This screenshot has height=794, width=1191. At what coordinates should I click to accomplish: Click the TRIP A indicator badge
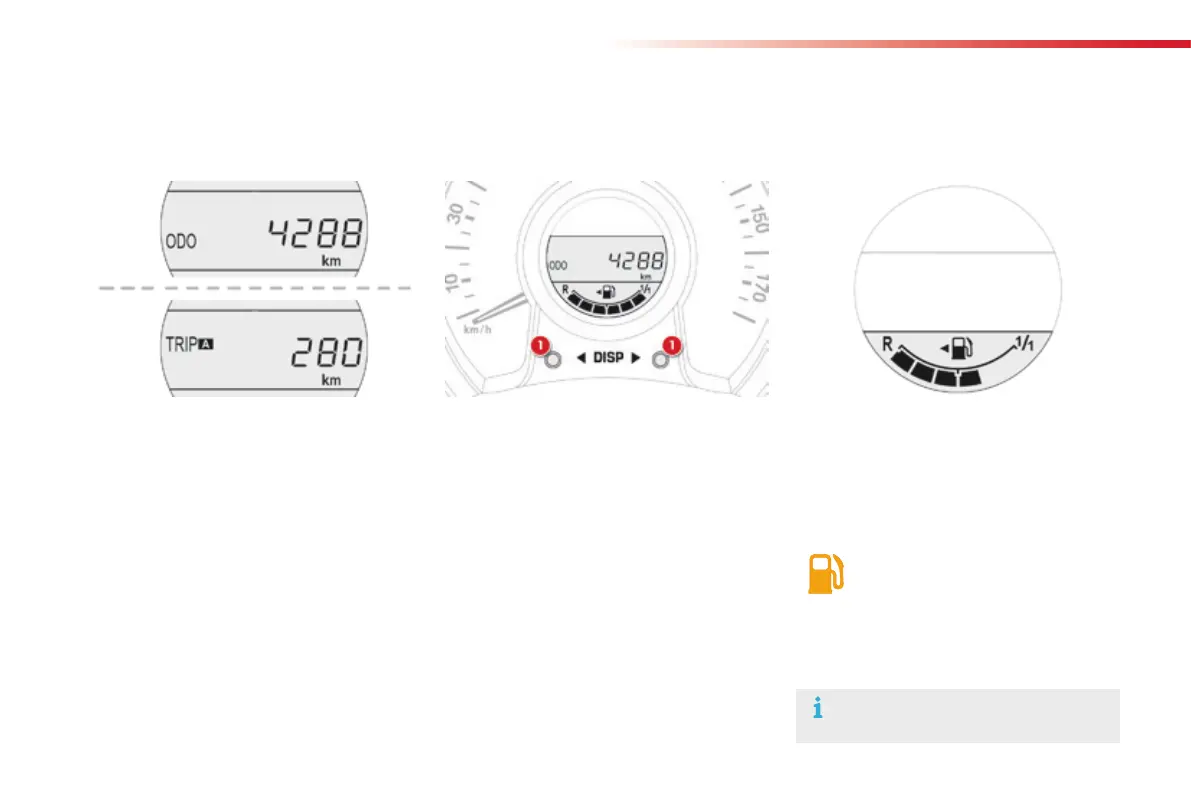point(206,344)
